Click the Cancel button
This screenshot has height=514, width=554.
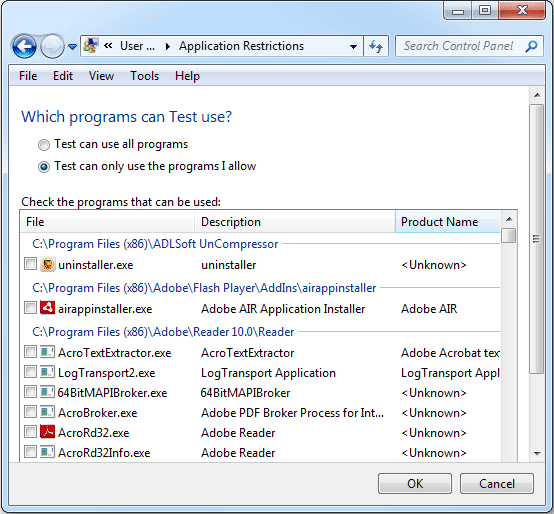tap(496, 484)
